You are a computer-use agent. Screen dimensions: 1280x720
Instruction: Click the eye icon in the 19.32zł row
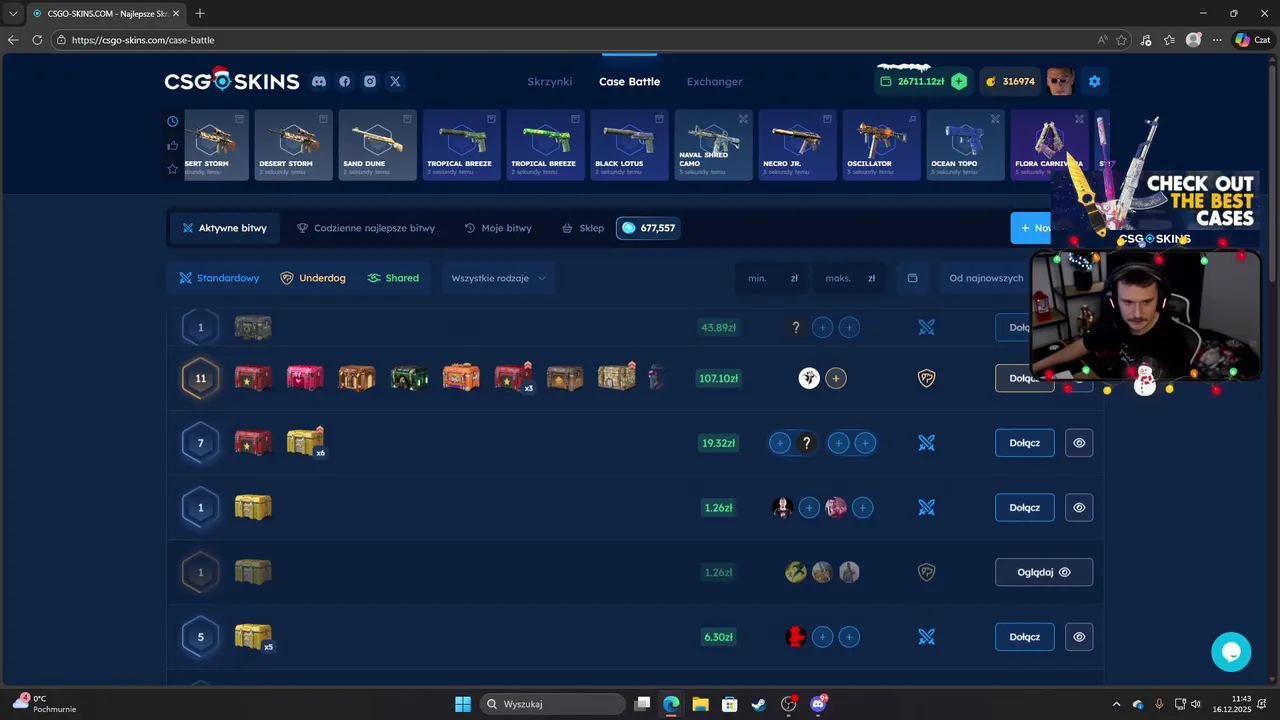coord(1079,443)
